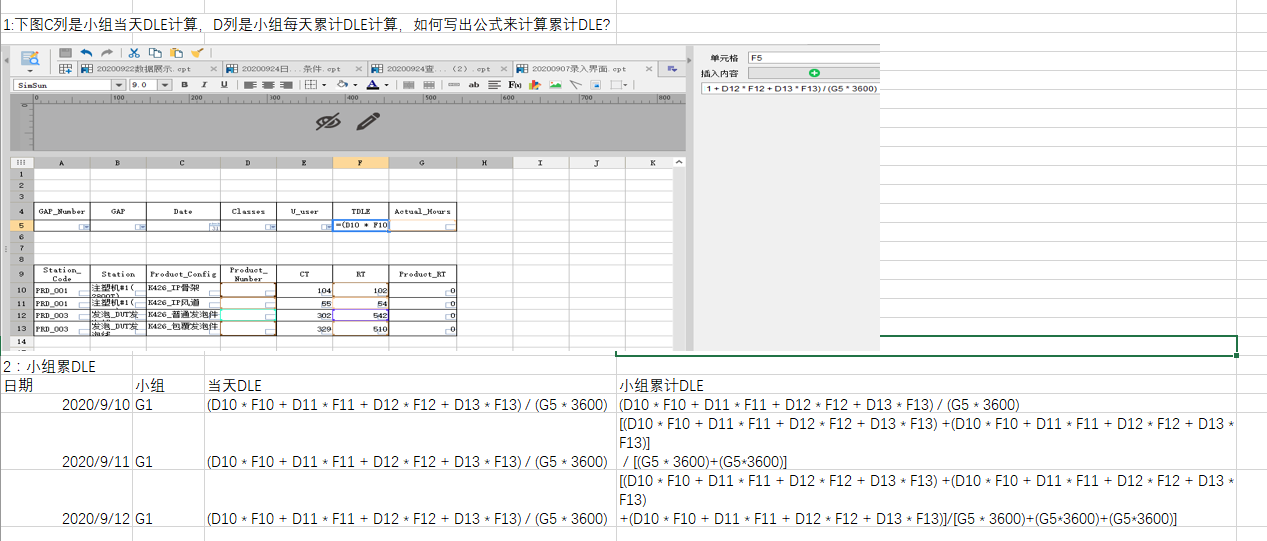Click the Redo arrow icon
This screenshot has height=541, width=1267.
tap(107, 52)
